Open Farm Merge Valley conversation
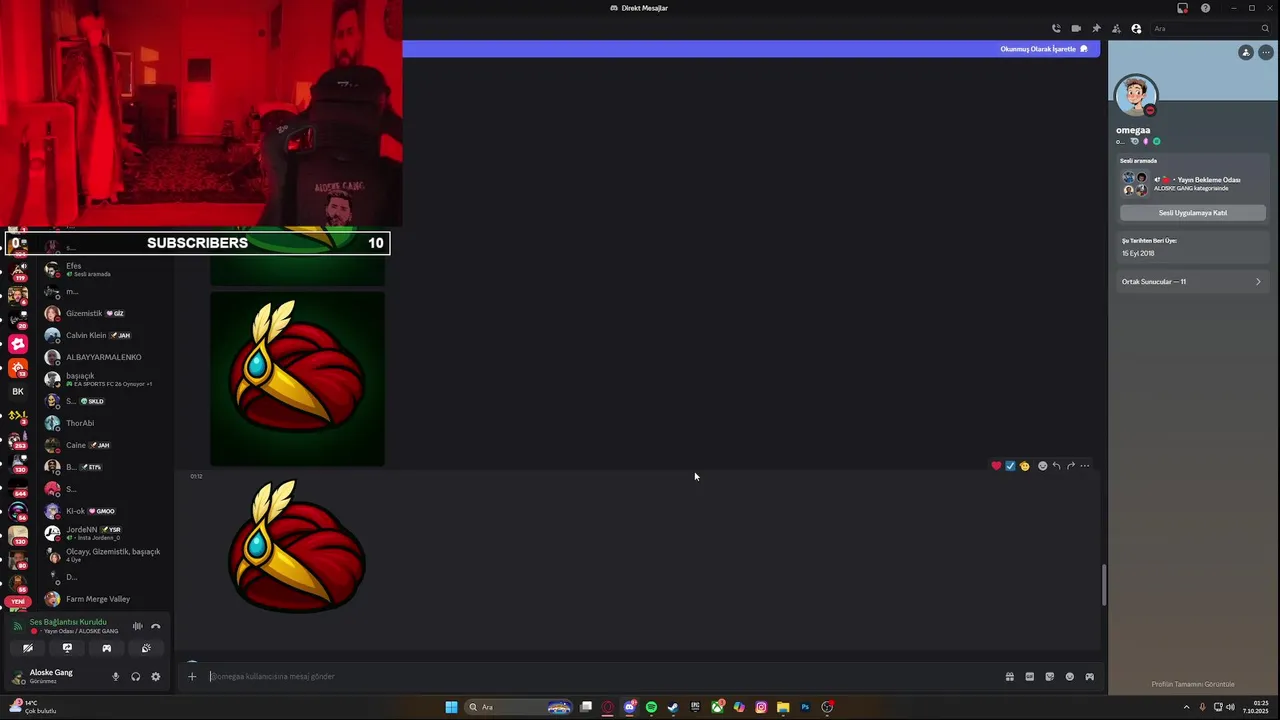Viewport: 1280px width, 720px height. 104,599
